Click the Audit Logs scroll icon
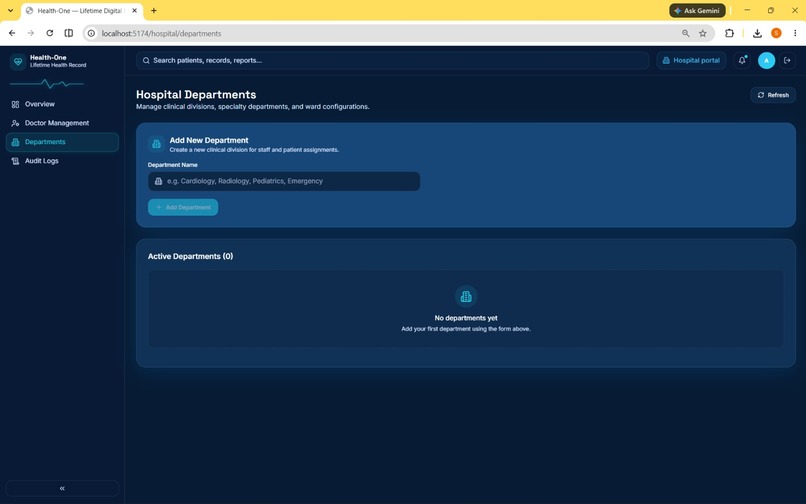Screen dimensions: 806x504 (x=15, y=161)
